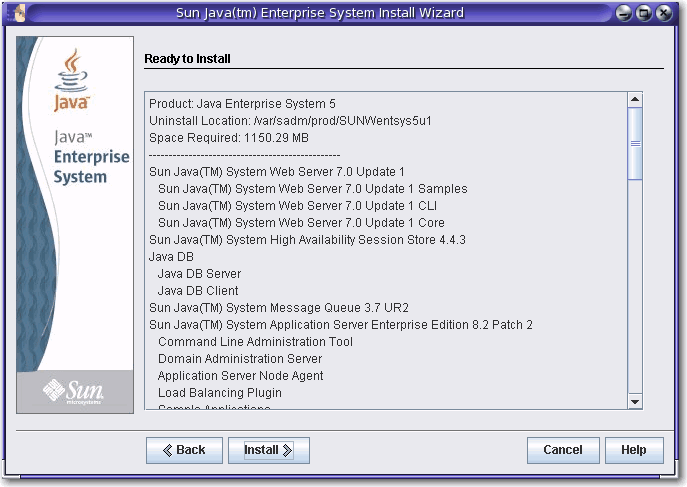Select the 'Uninstall Location' line
This screenshot has width=687, height=487.
pyautogui.click(x=290, y=121)
